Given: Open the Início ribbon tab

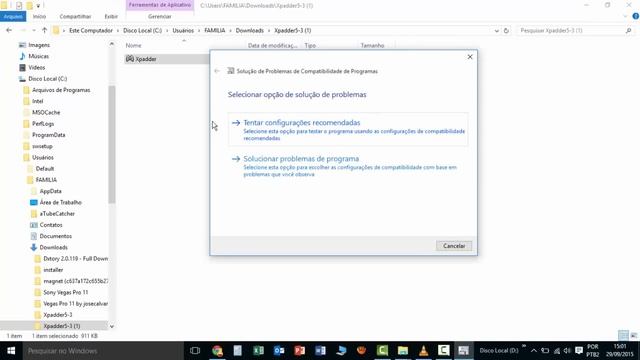Looking at the screenshot, I should pyautogui.click(x=39, y=16).
